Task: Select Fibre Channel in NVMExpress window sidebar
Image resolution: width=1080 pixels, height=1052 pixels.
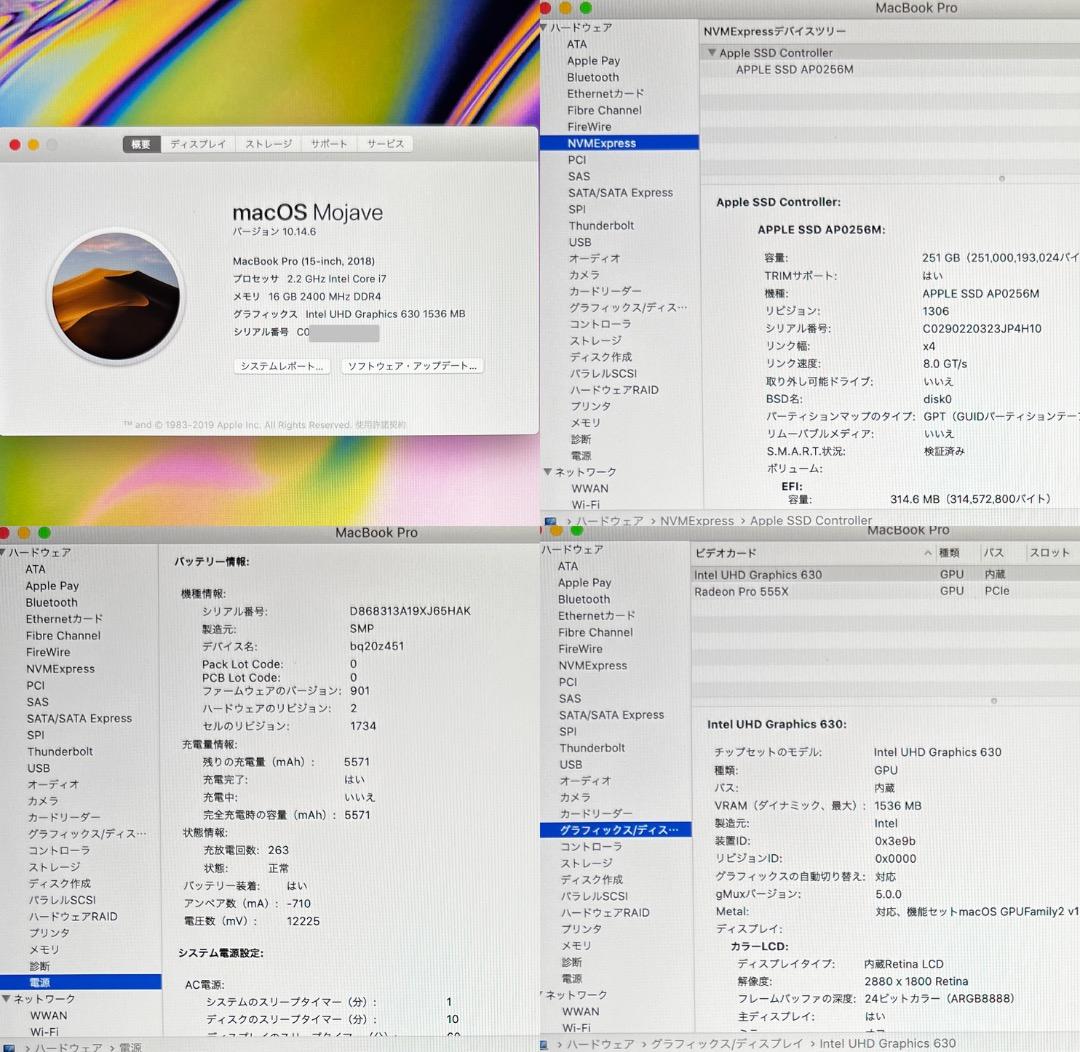Action: (x=604, y=110)
